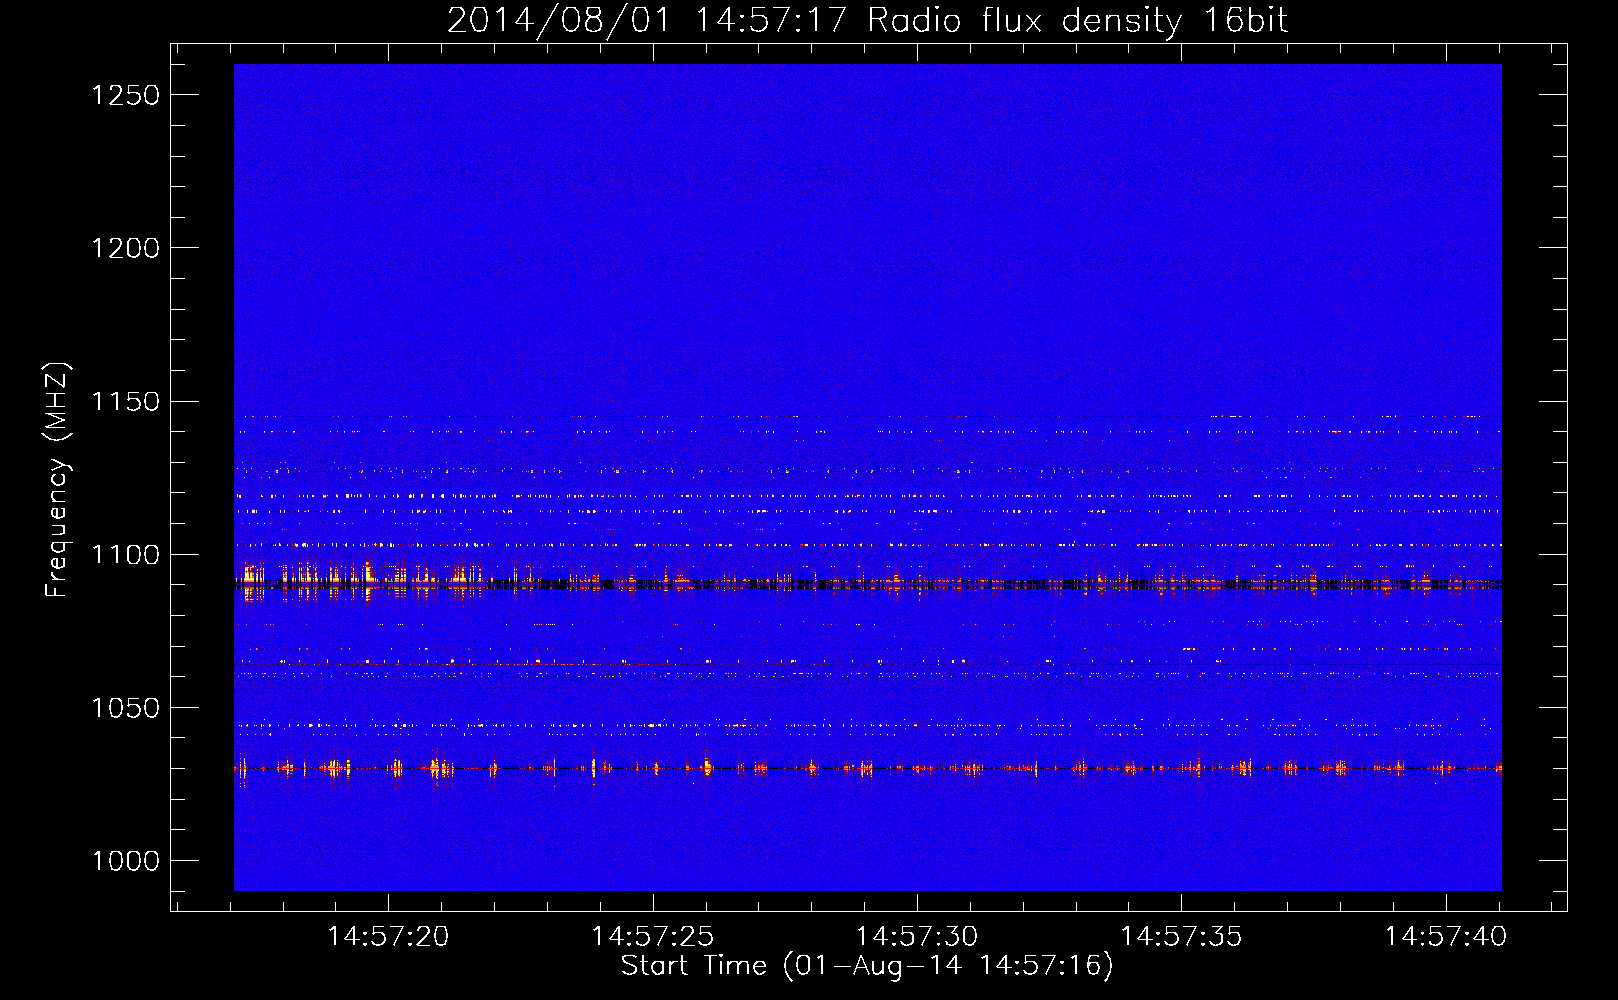Select the 1200 frequency tick label

tap(125, 248)
